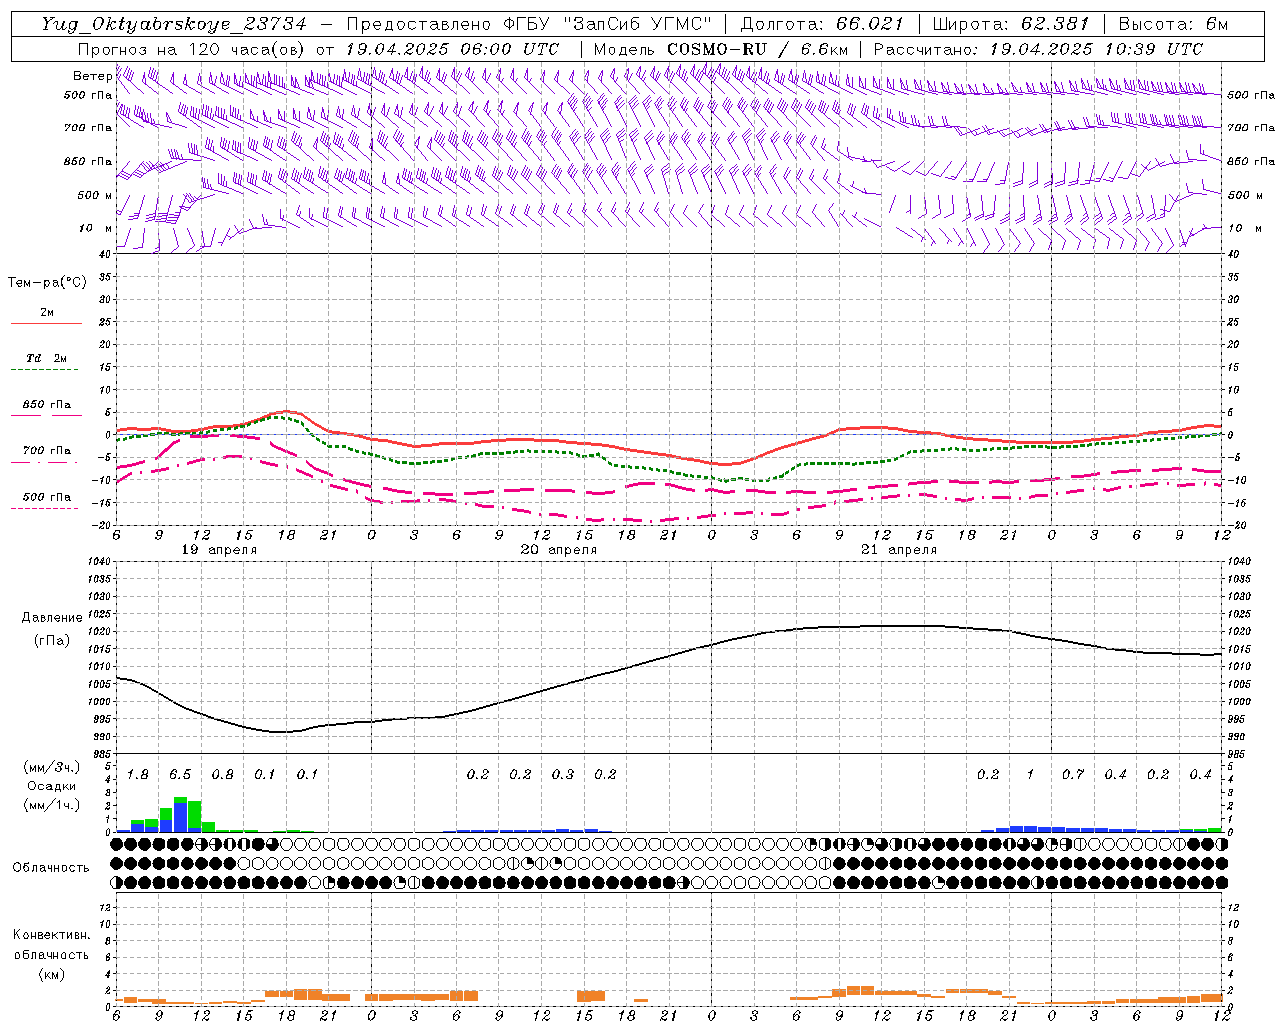Click the green dotted Td legend line sample
Screen dimensions: 1280x1024
(x=44, y=370)
